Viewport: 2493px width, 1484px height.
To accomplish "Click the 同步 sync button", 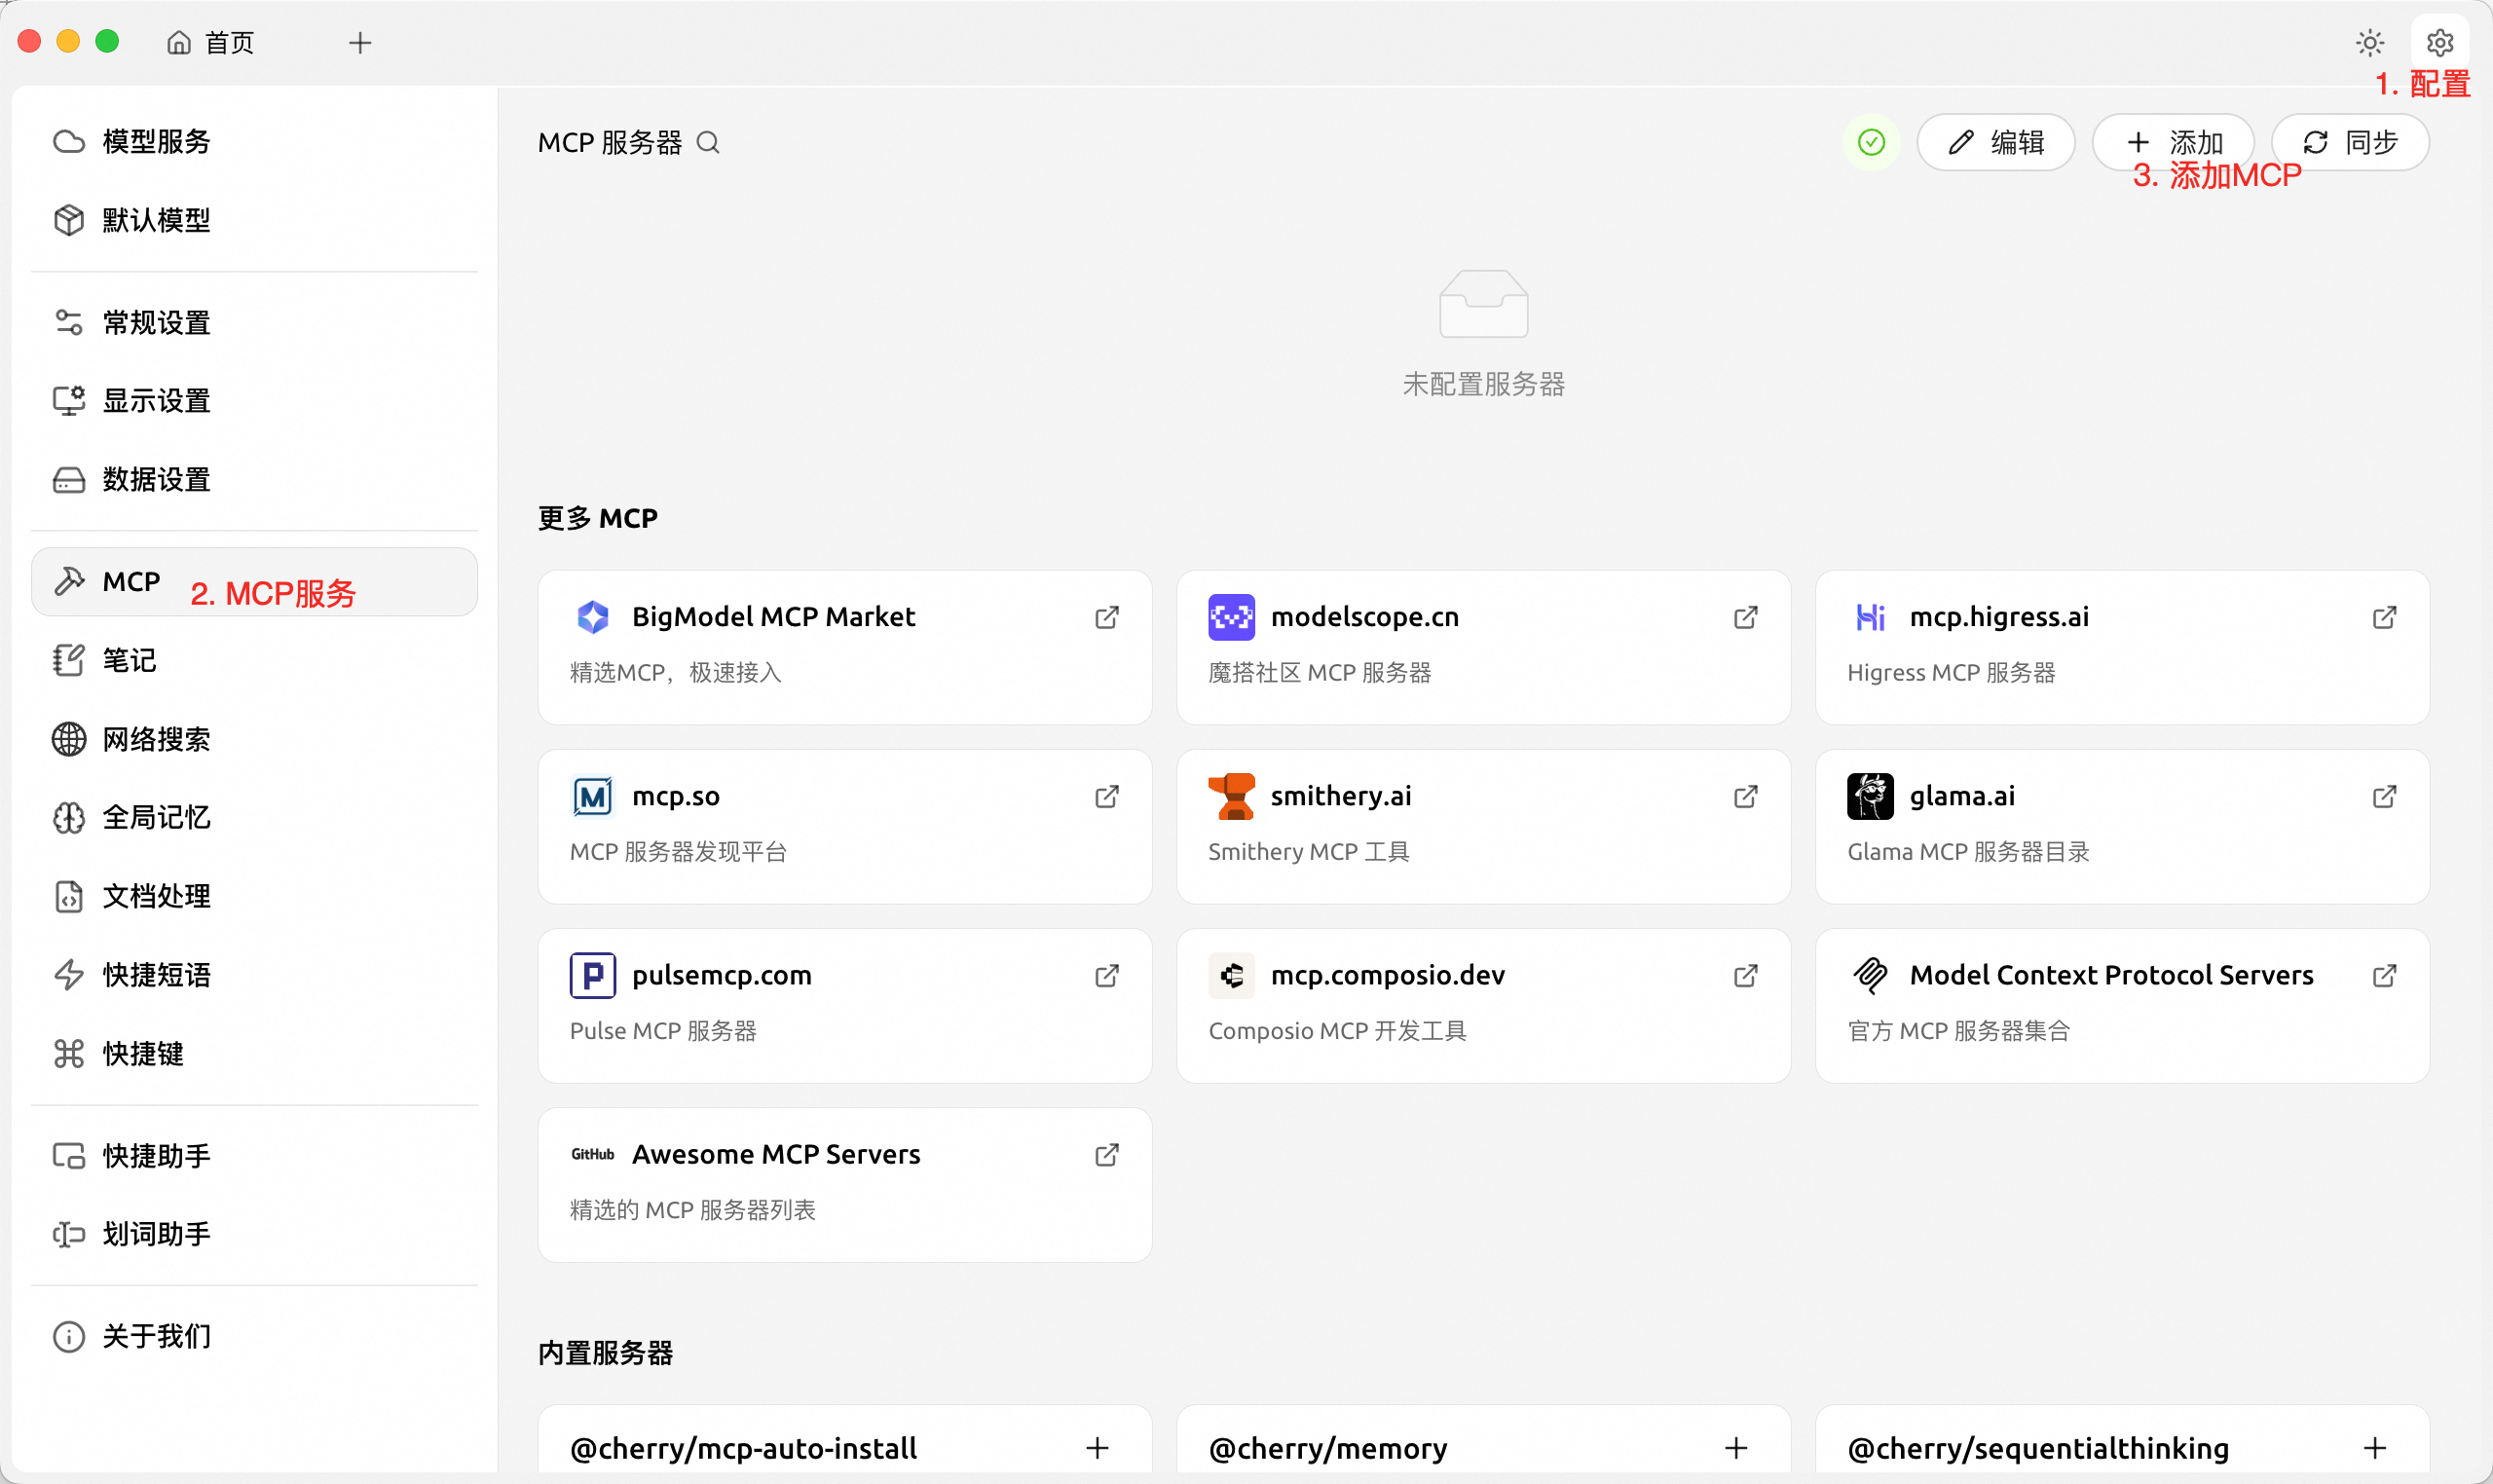I will [x=2349, y=143].
